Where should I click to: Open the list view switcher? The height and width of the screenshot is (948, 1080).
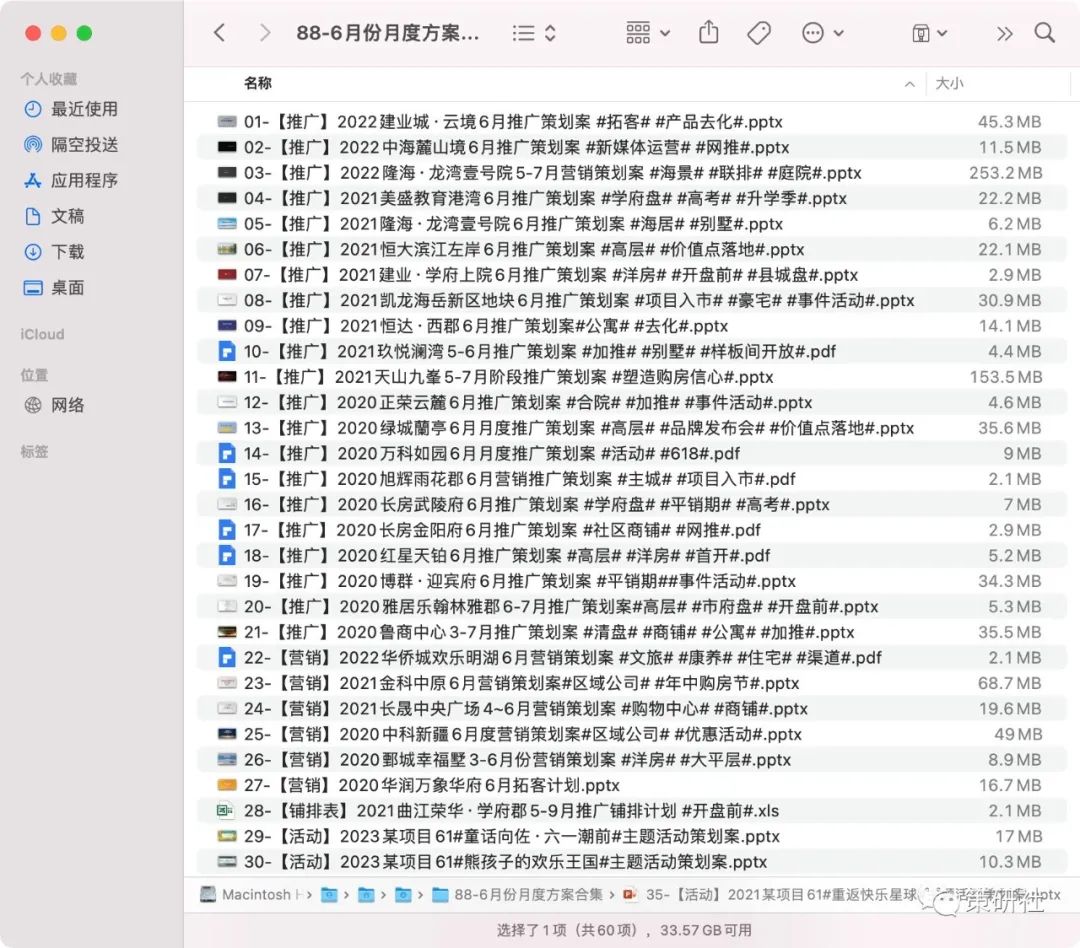(534, 33)
